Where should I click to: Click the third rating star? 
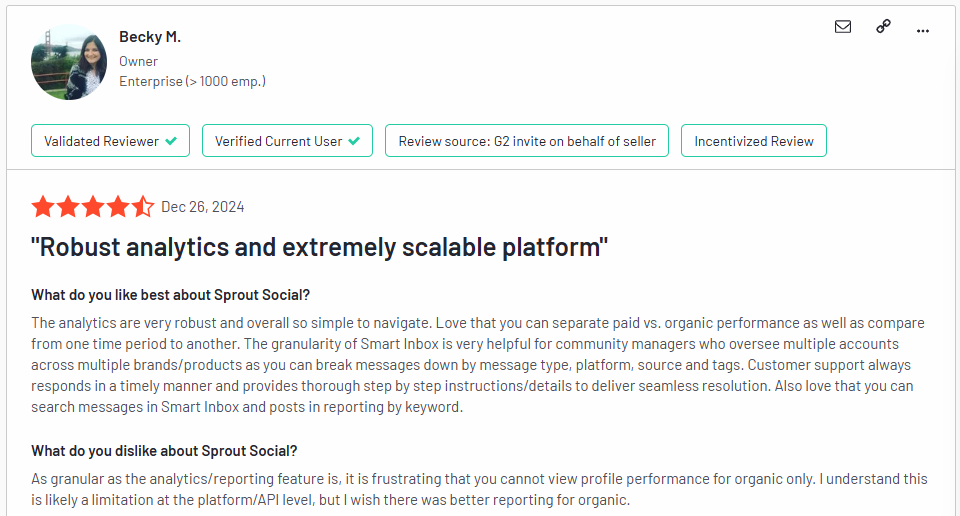[93, 207]
